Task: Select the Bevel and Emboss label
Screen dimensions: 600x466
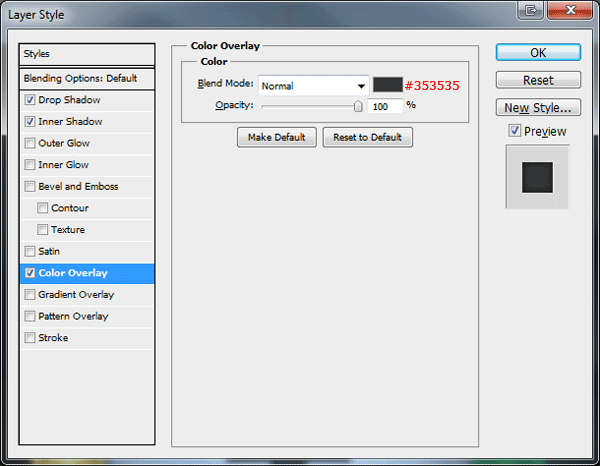Action: (78, 186)
